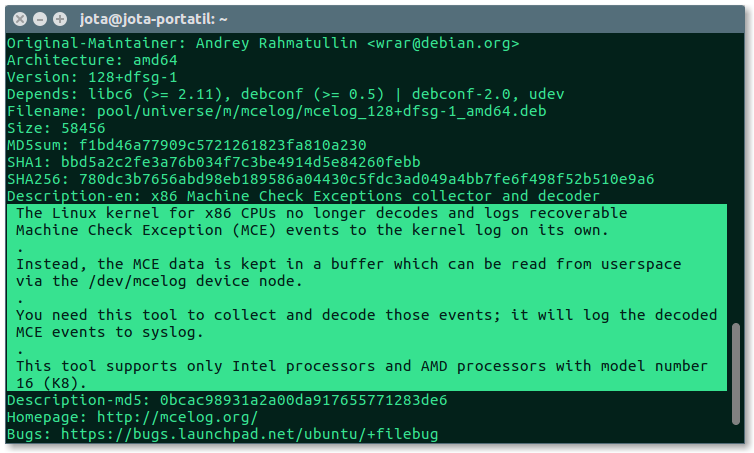
Task: Click the SHA1 hash value
Action: coord(240,162)
